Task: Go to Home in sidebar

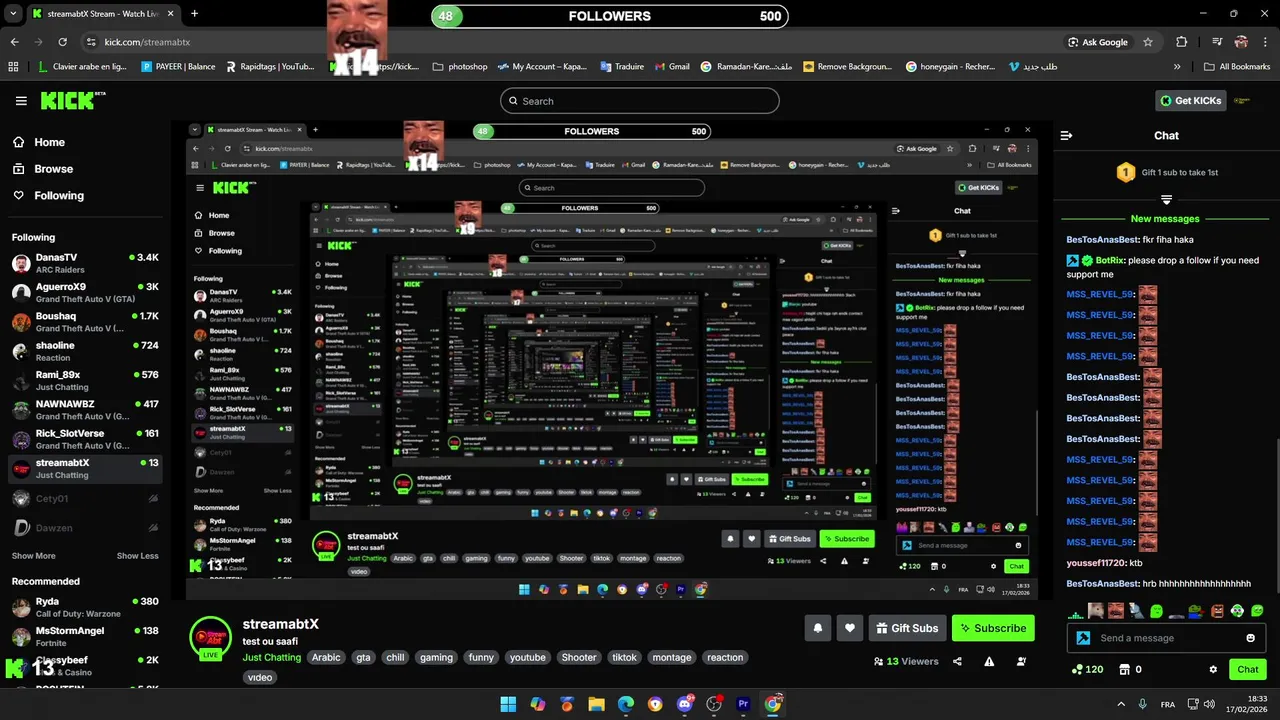Action: point(49,142)
